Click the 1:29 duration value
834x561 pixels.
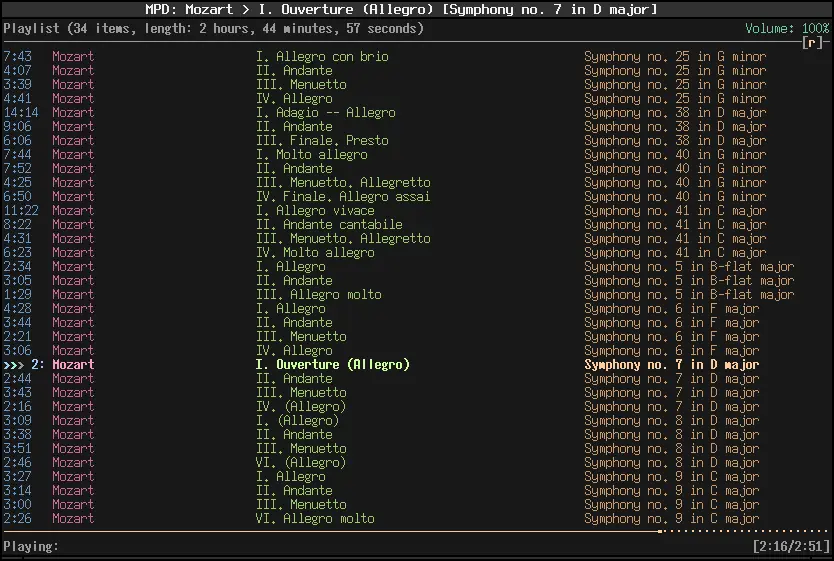coord(17,295)
